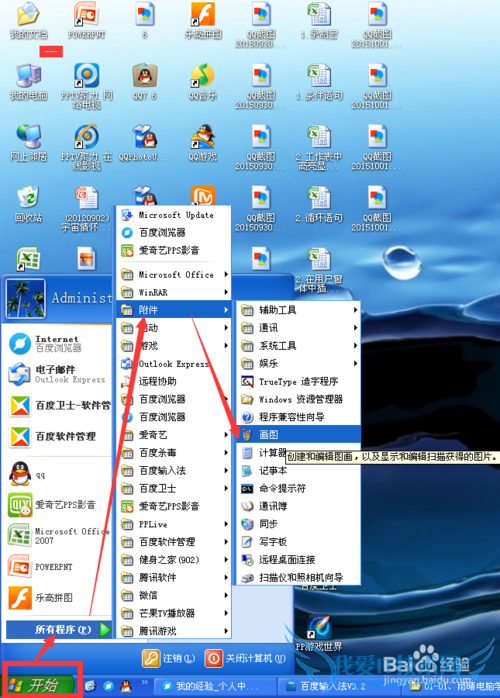Click the 记事本 notepad icon
This screenshot has width=500, height=698.
247,471
